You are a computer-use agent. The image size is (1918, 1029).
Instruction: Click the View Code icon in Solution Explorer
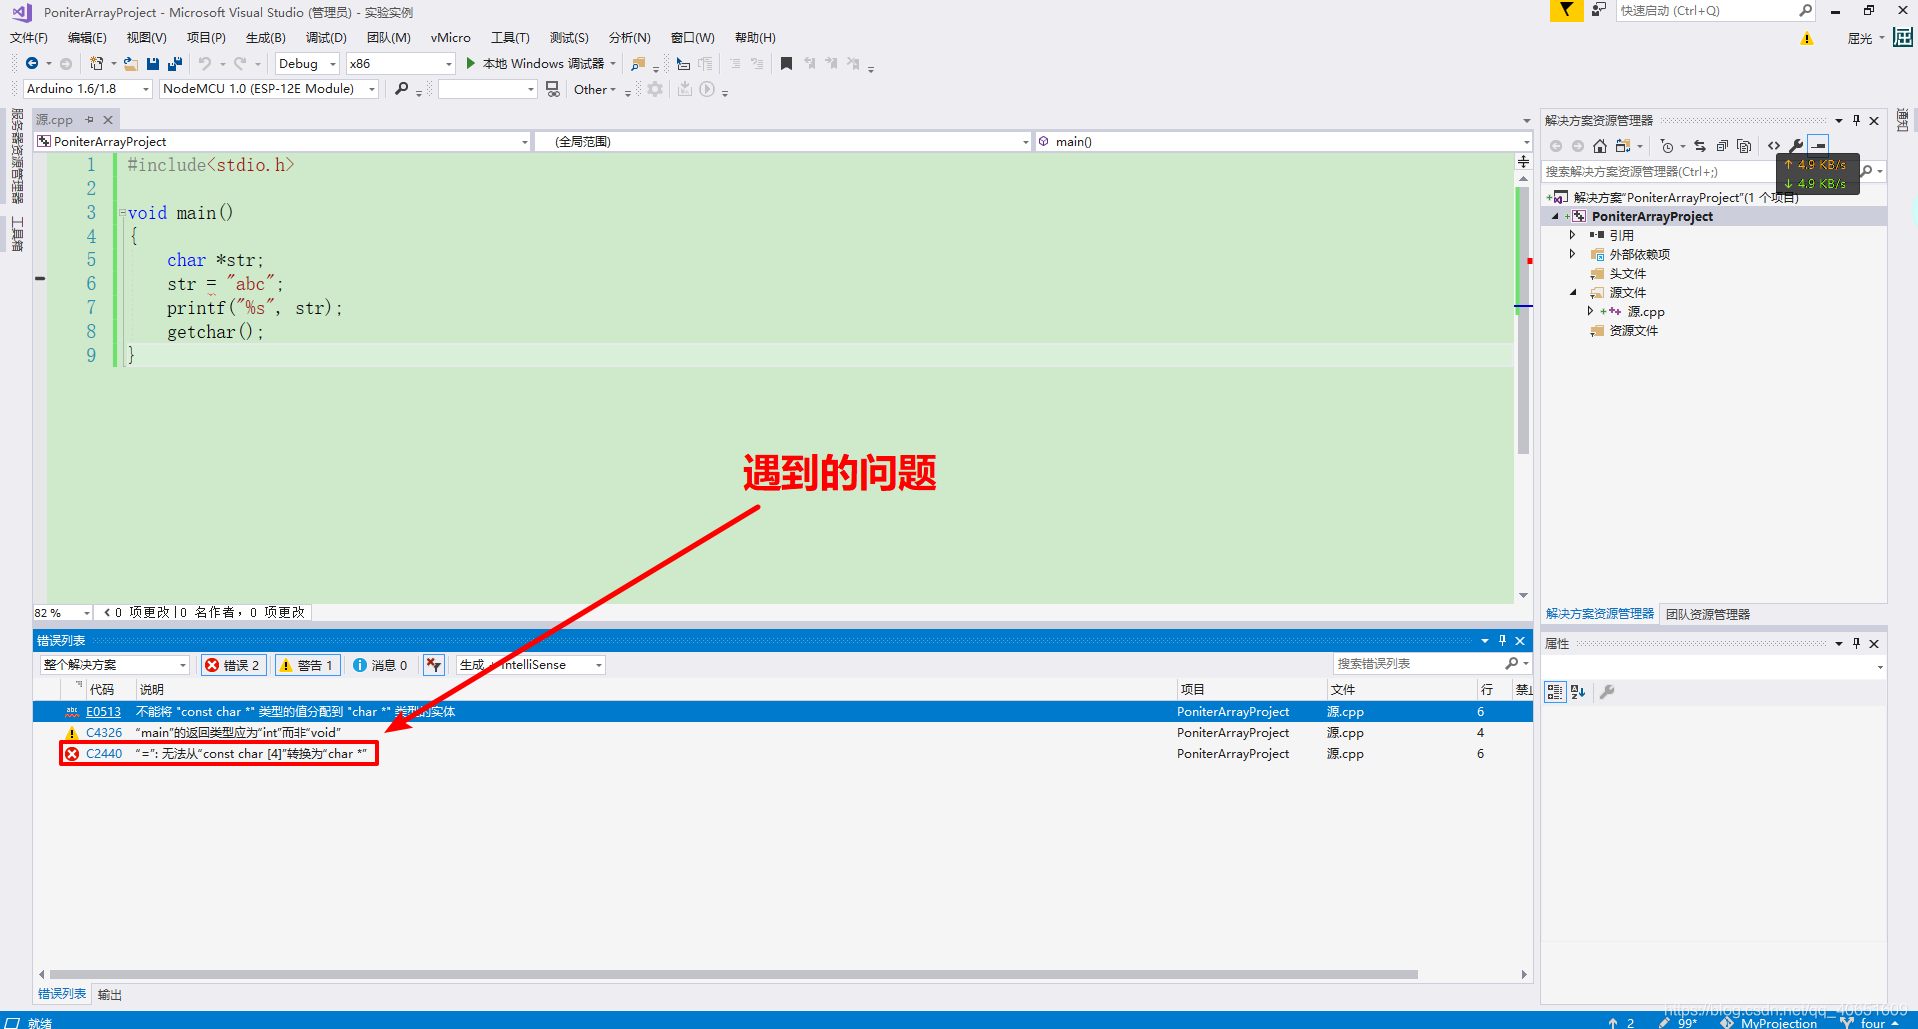pyautogui.click(x=1774, y=146)
